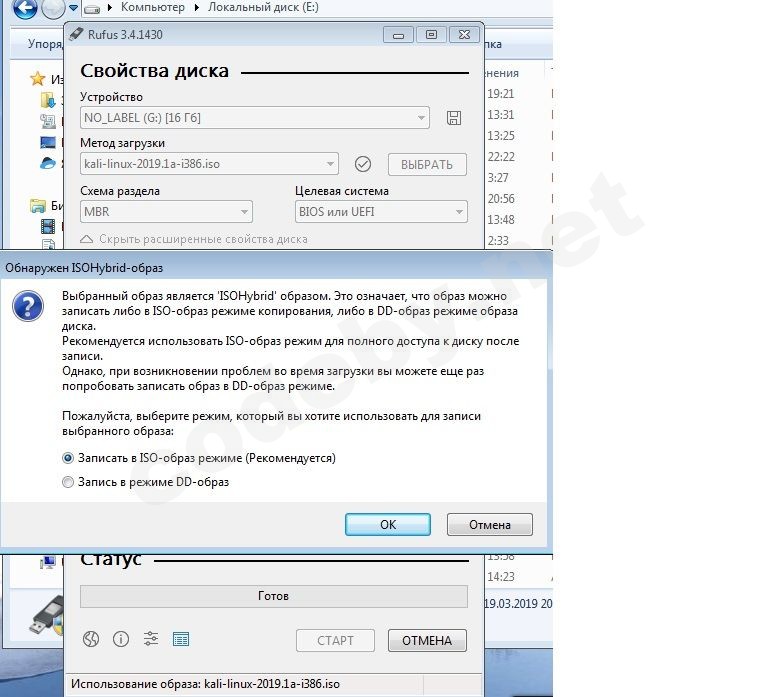Image resolution: width=768 pixels, height=697 pixels.
Task: Click the Rufus title bar app icon
Action: [76, 34]
